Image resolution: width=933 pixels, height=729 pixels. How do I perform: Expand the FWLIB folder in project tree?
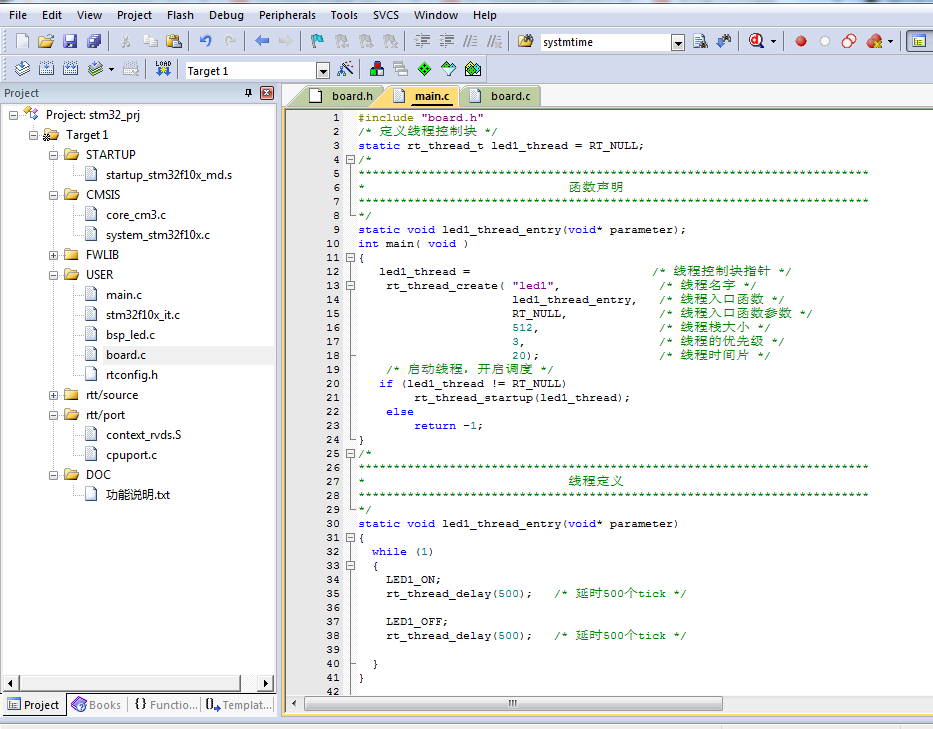(54, 255)
